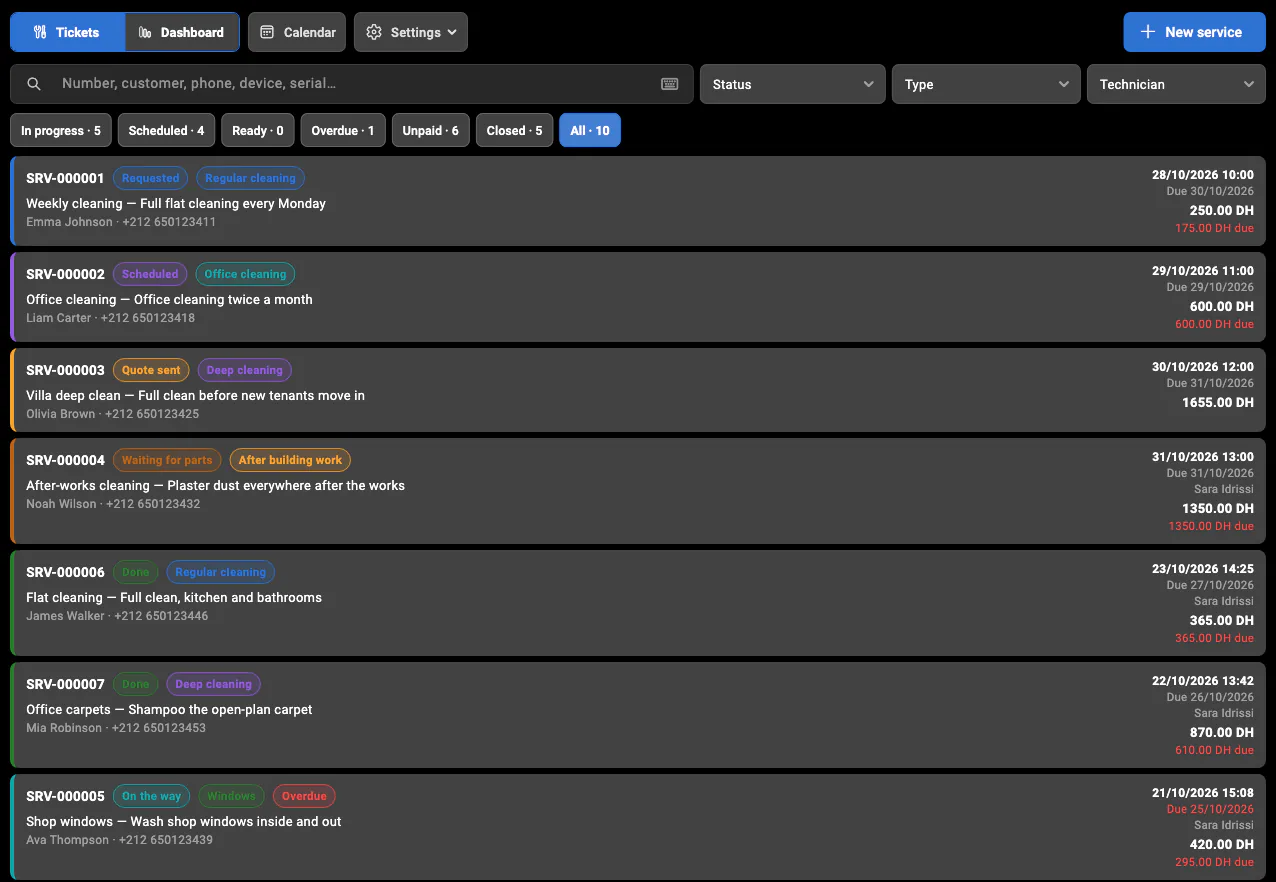Click the Office cleaning type badge
This screenshot has height=882, width=1276.
point(245,274)
